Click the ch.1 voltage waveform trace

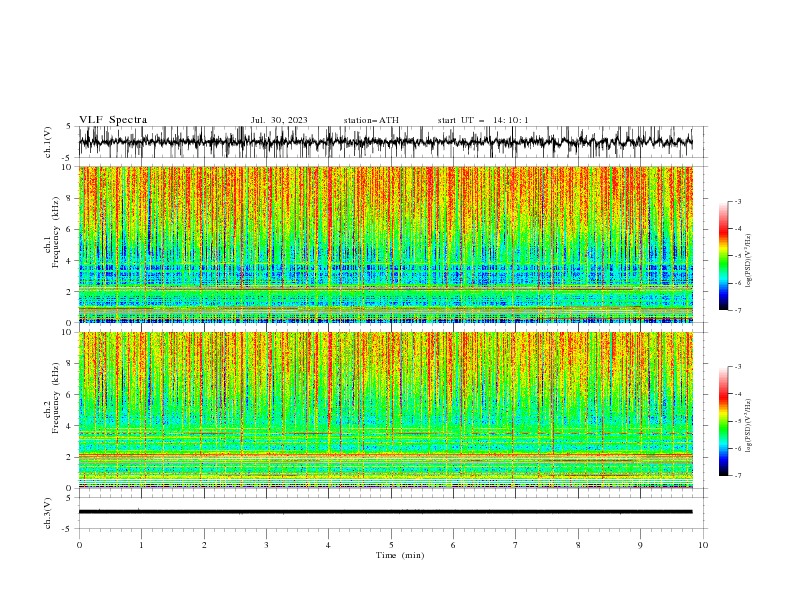coord(385,142)
